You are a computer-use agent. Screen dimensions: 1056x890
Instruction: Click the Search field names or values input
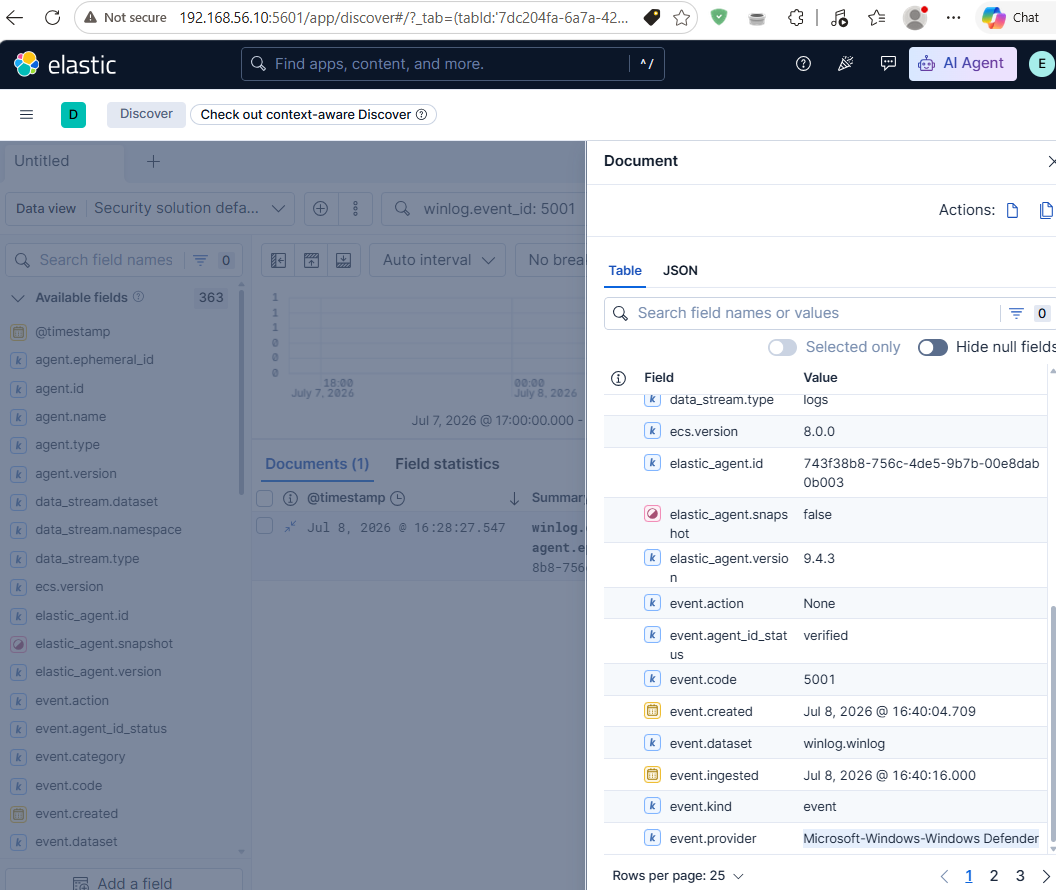(803, 313)
